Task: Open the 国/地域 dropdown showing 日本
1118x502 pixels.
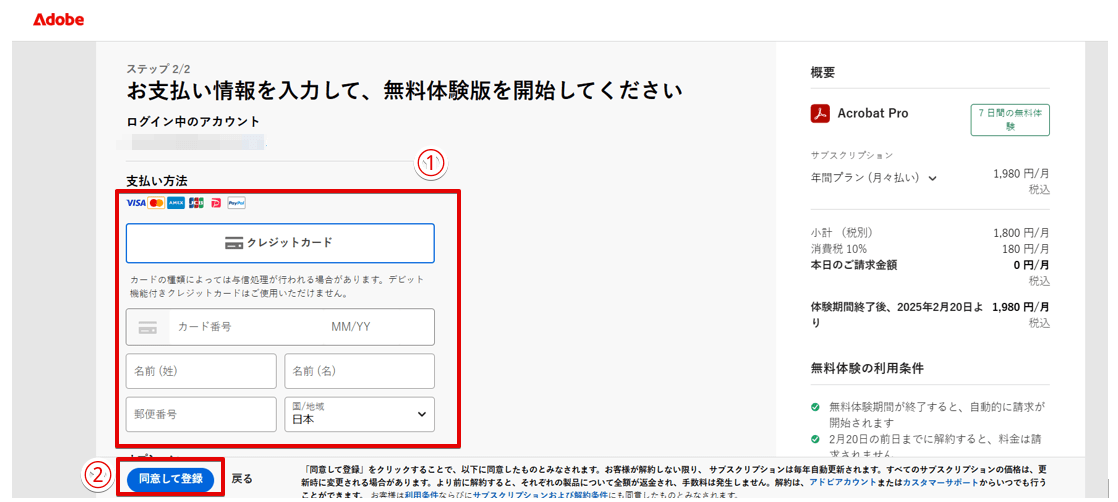Action: (359, 414)
